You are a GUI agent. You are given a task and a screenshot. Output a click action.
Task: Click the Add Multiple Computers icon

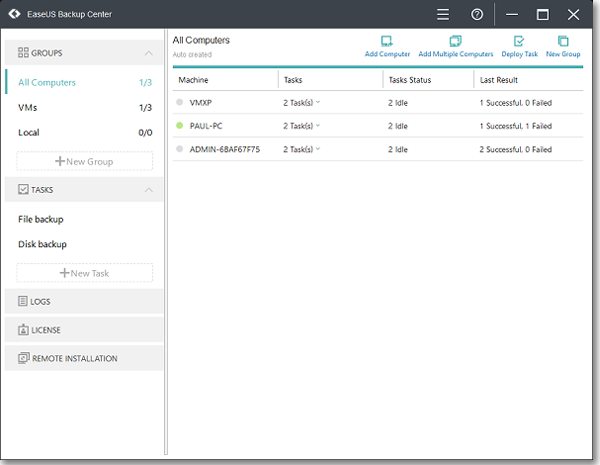pos(455,41)
